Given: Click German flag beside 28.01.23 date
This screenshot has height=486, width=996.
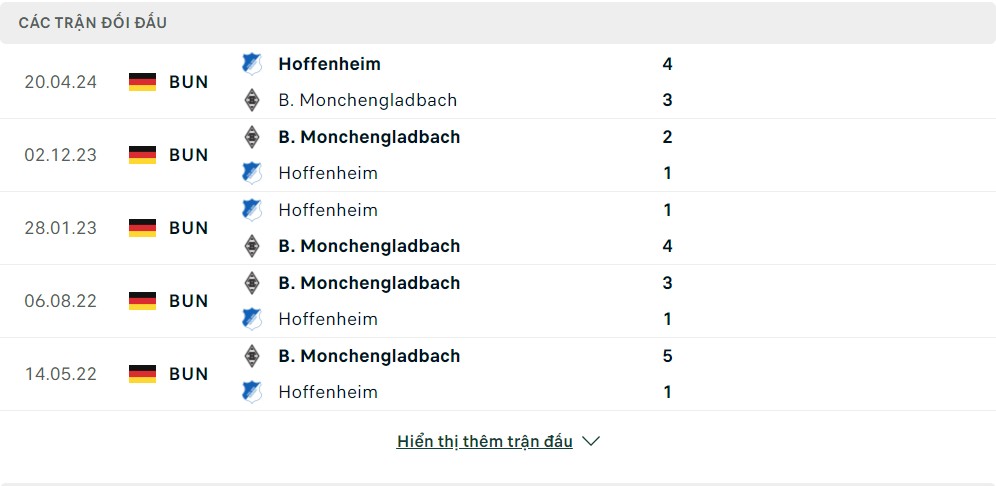Looking at the screenshot, I should [143, 228].
